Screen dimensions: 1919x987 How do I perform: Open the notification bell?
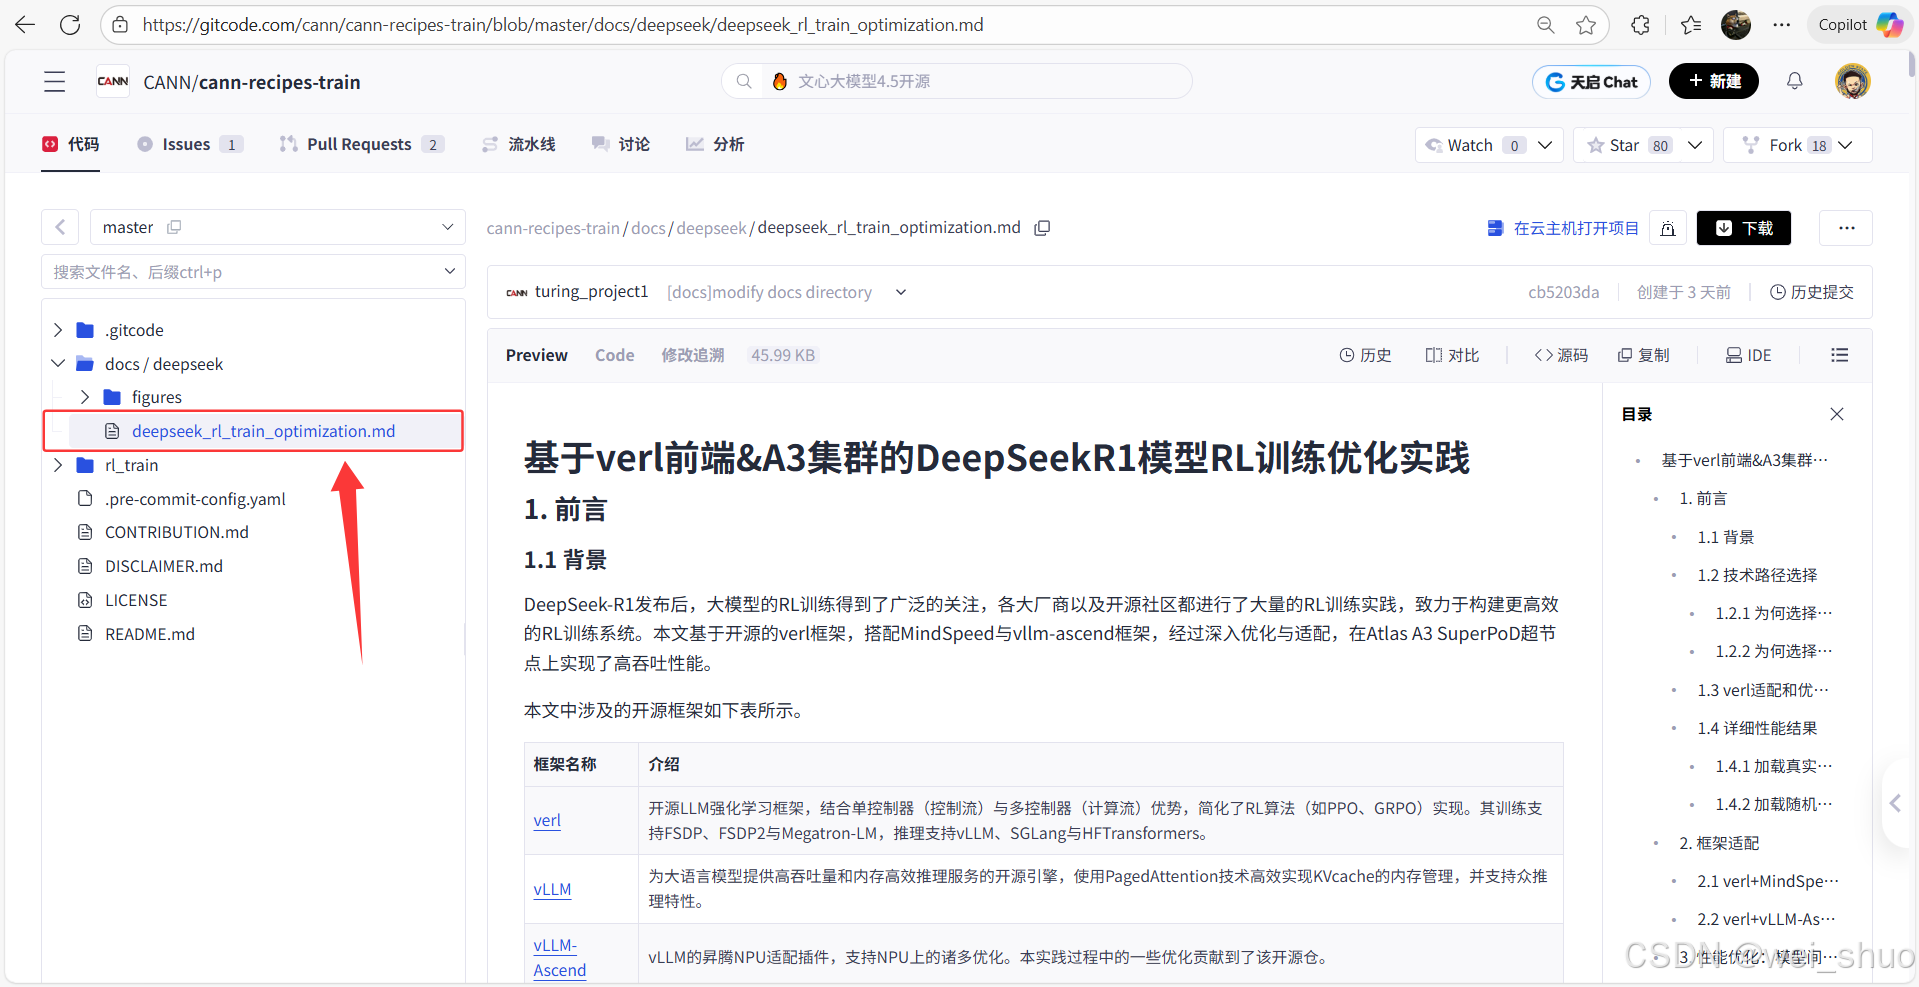pos(1794,81)
